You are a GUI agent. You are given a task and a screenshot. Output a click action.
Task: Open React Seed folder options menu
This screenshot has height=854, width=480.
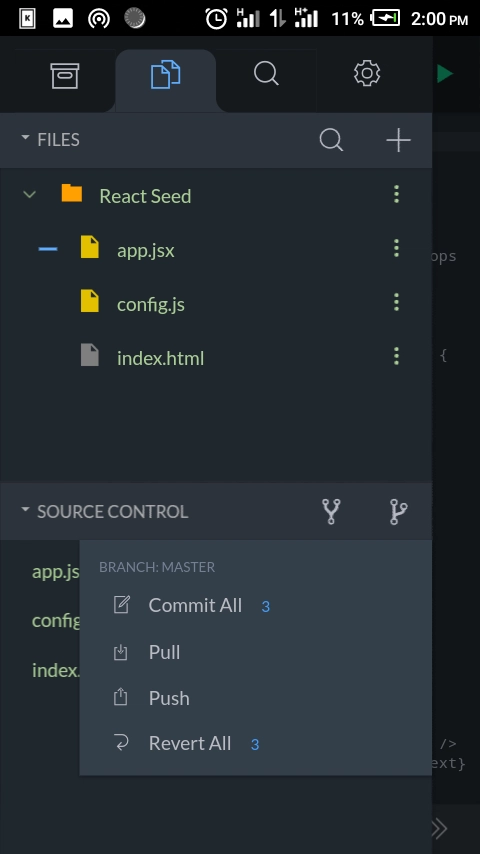[x=396, y=194]
